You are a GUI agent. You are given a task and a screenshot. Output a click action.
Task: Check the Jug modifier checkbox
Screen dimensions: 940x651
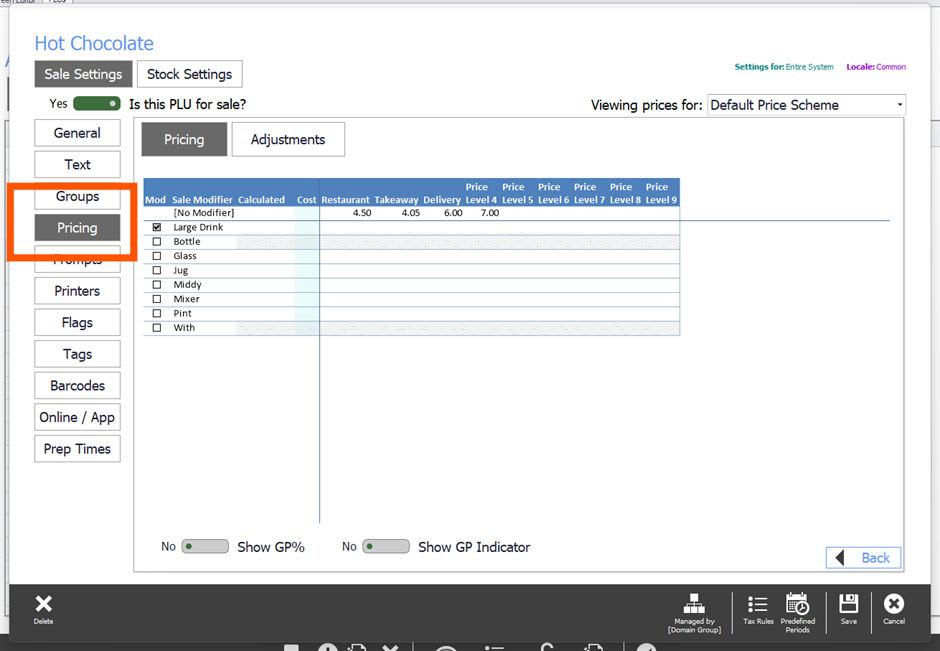(157, 270)
